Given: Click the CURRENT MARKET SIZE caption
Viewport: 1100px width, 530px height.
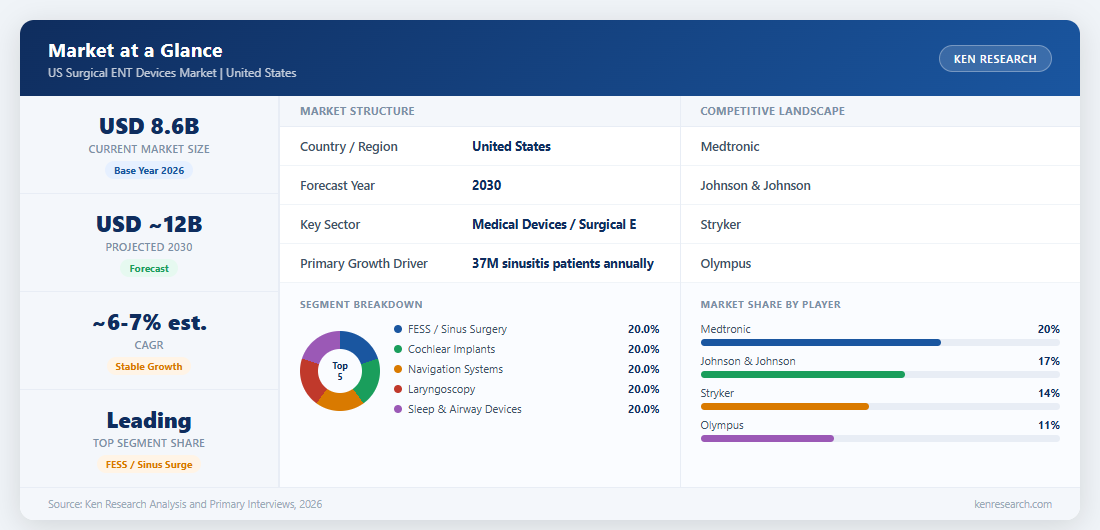Looking at the screenshot, I should 149,150.
